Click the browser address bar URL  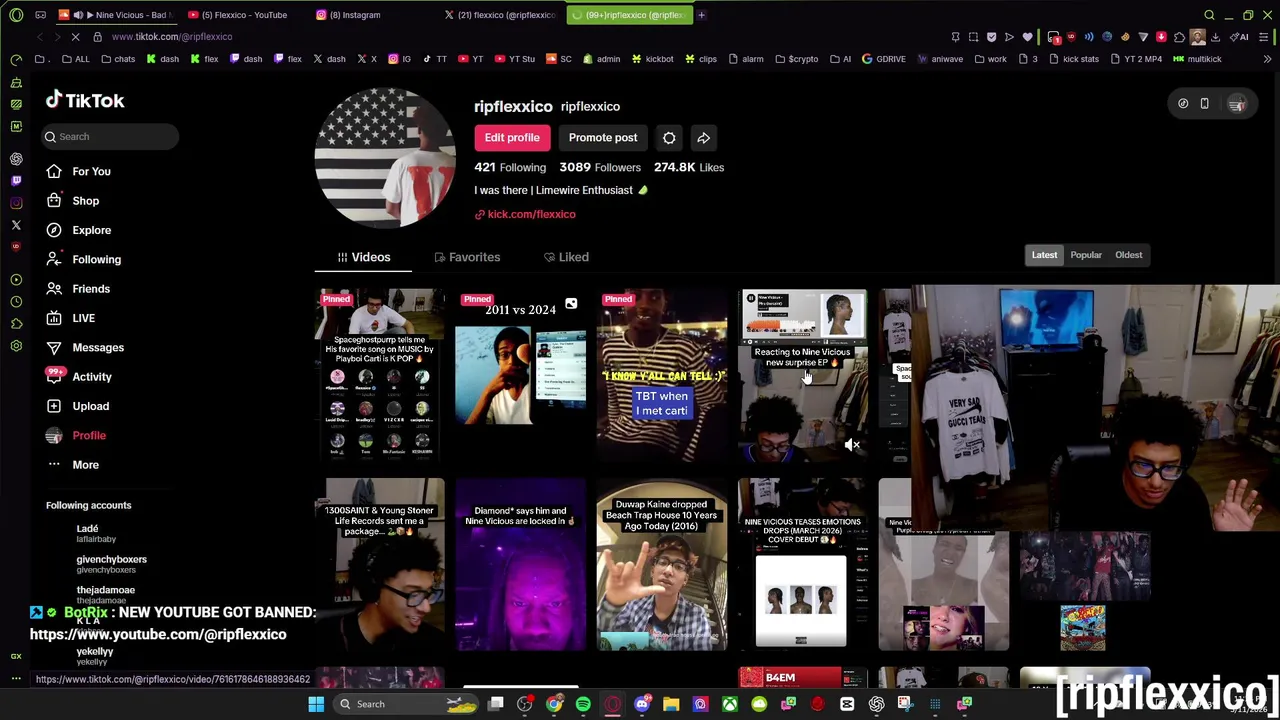(x=172, y=37)
